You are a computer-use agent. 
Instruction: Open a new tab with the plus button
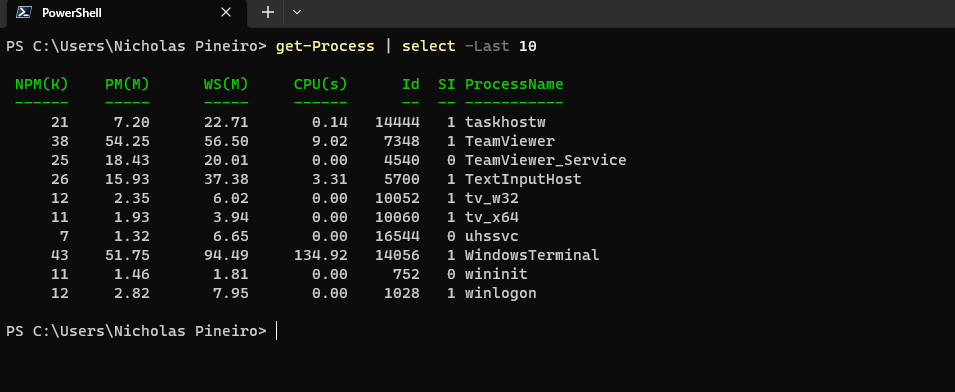[267, 12]
